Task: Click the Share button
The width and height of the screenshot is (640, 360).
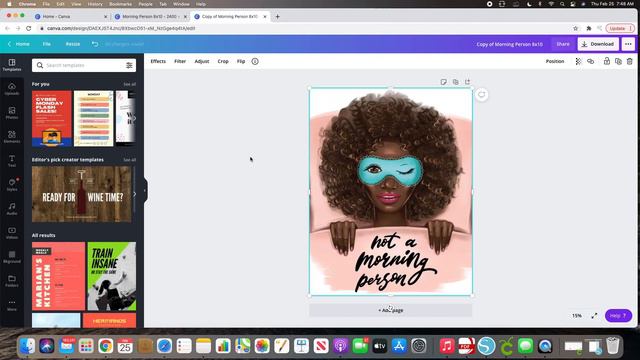Action: tap(563, 44)
